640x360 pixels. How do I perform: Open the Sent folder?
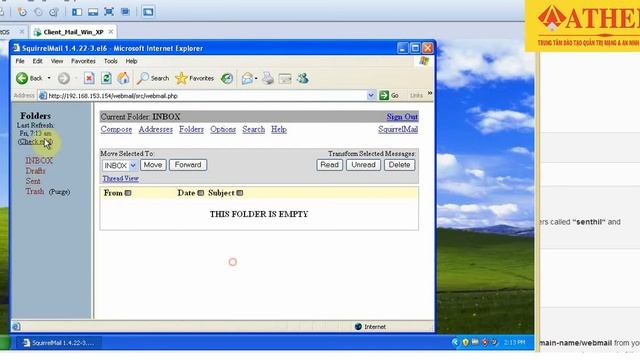click(33, 181)
